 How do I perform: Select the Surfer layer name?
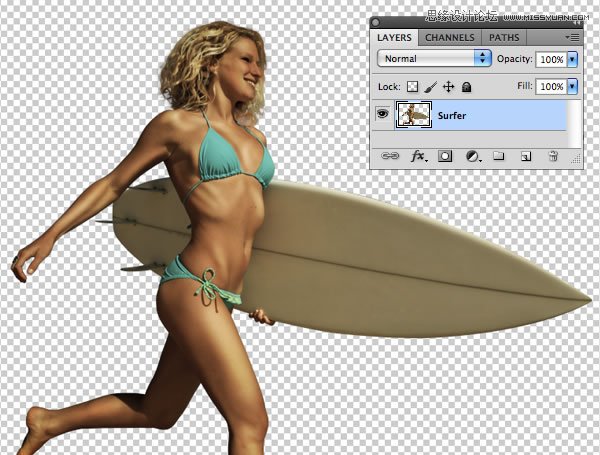coord(452,116)
